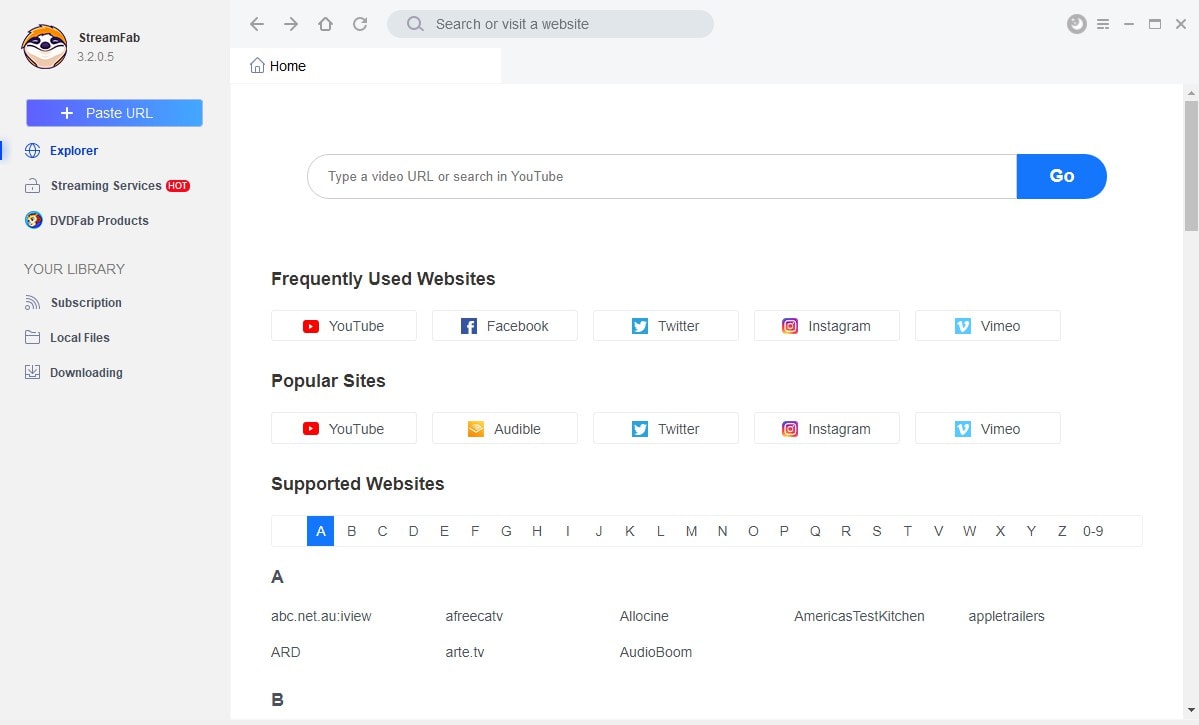
Task: Open the hamburger menu icon
Action: [1103, 24]
